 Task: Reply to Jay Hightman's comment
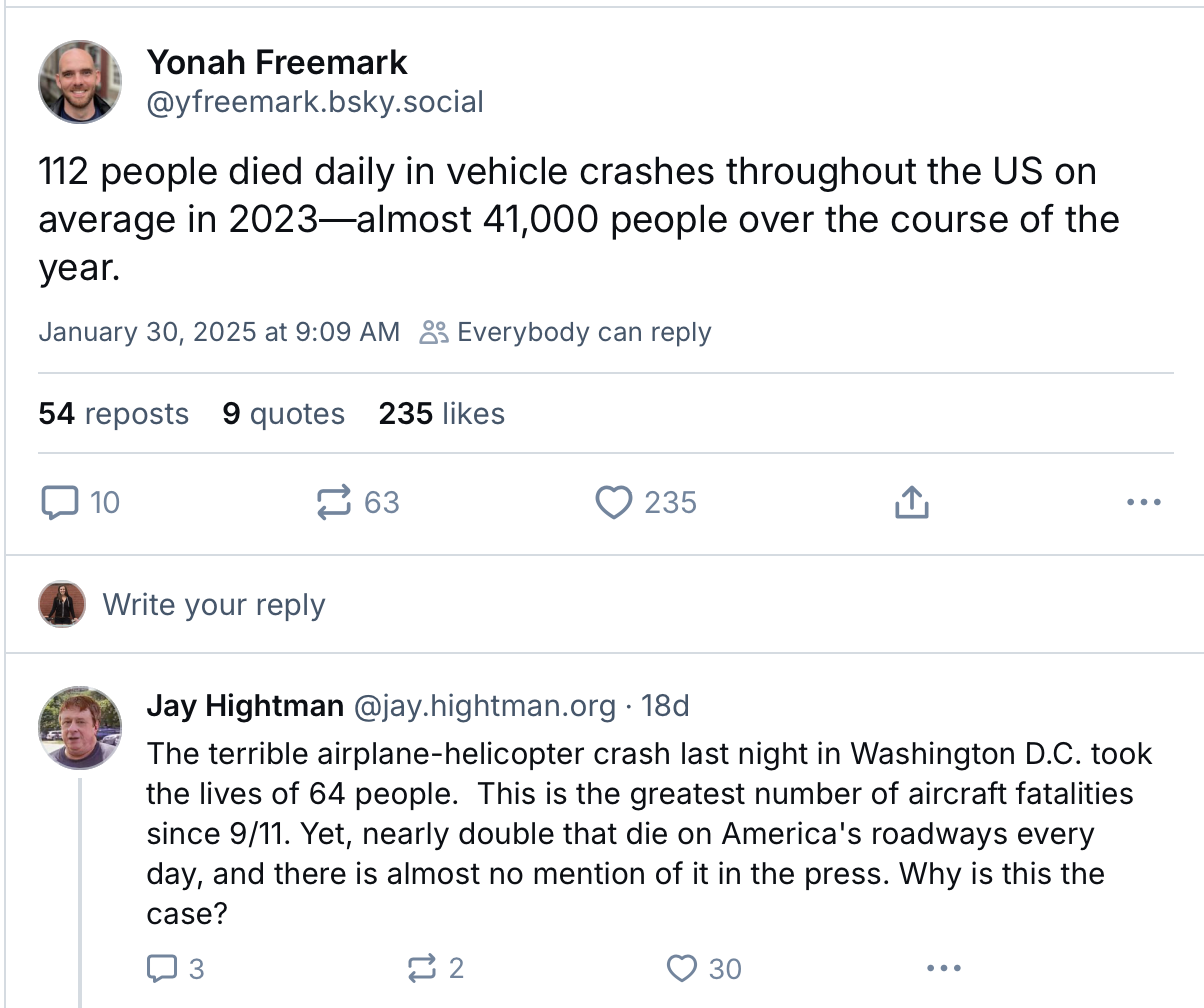(x=160, y=968)
